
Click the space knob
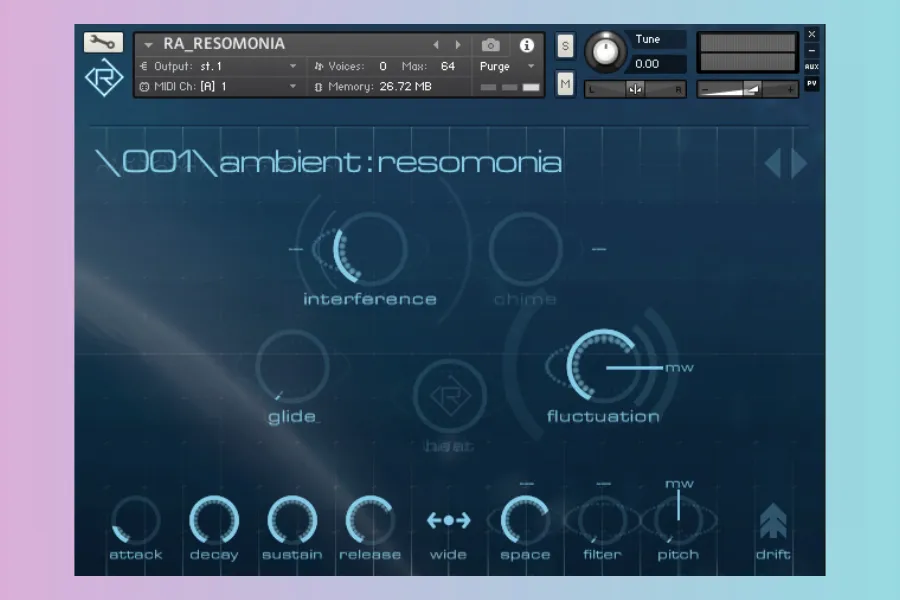pyautogui.click(x=525, y=520)
